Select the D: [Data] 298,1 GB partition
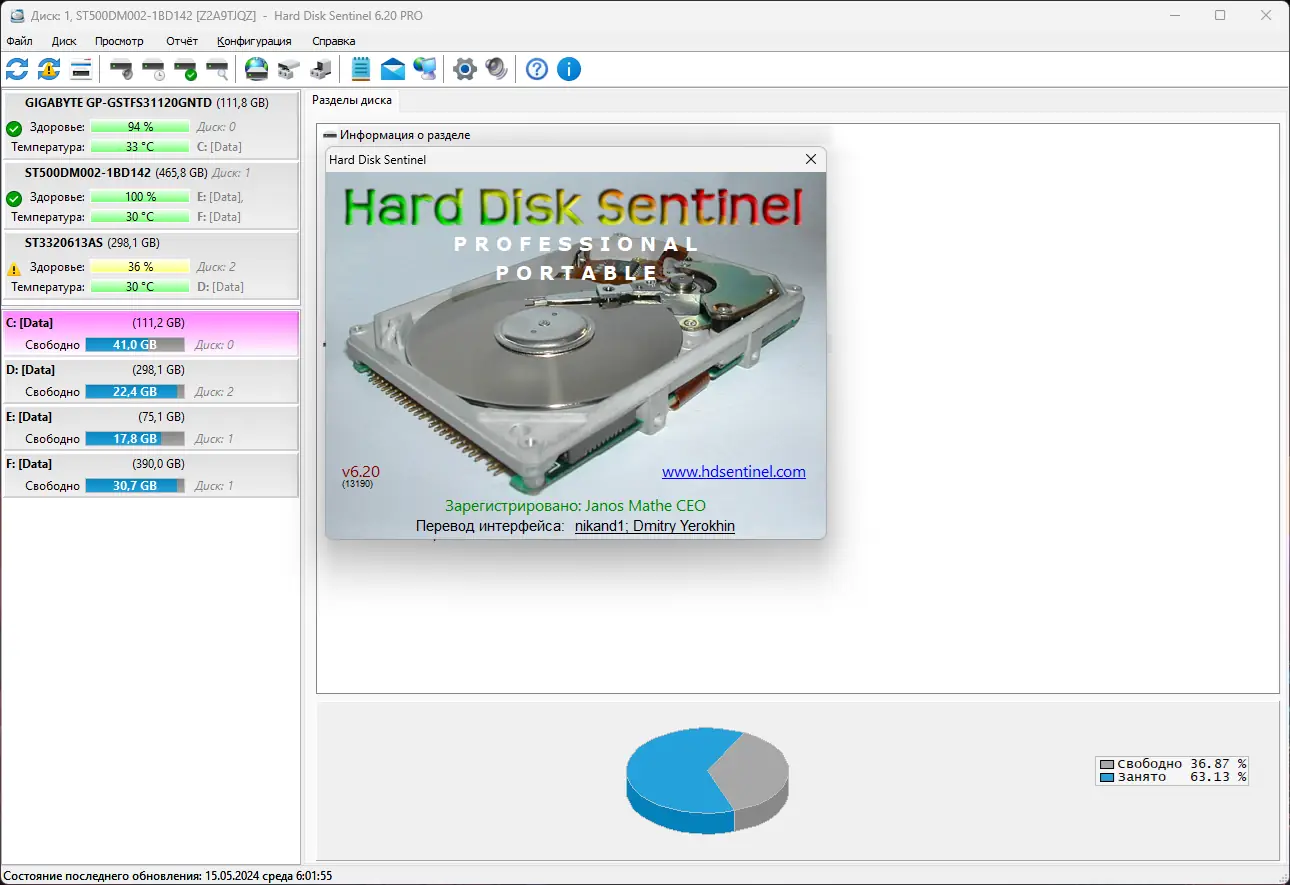Screen dimensions: 1290x885 click(151, 381)
